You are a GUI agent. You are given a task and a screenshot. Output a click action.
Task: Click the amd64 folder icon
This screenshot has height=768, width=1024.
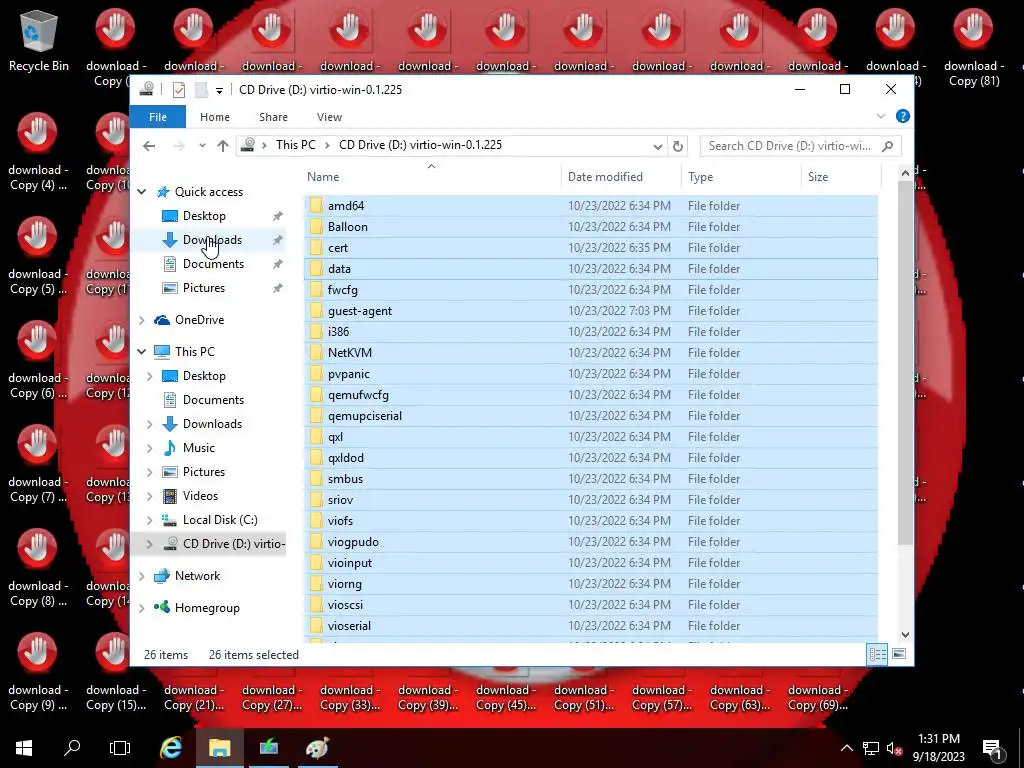[316, 206]
